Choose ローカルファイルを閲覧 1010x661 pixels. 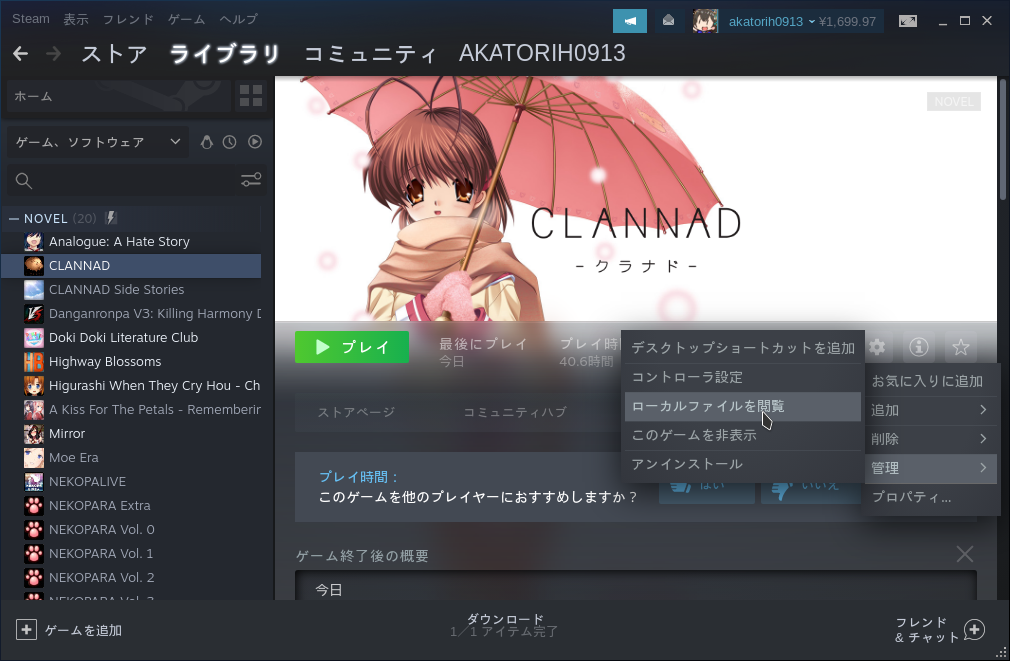click(x=743, y=407)
